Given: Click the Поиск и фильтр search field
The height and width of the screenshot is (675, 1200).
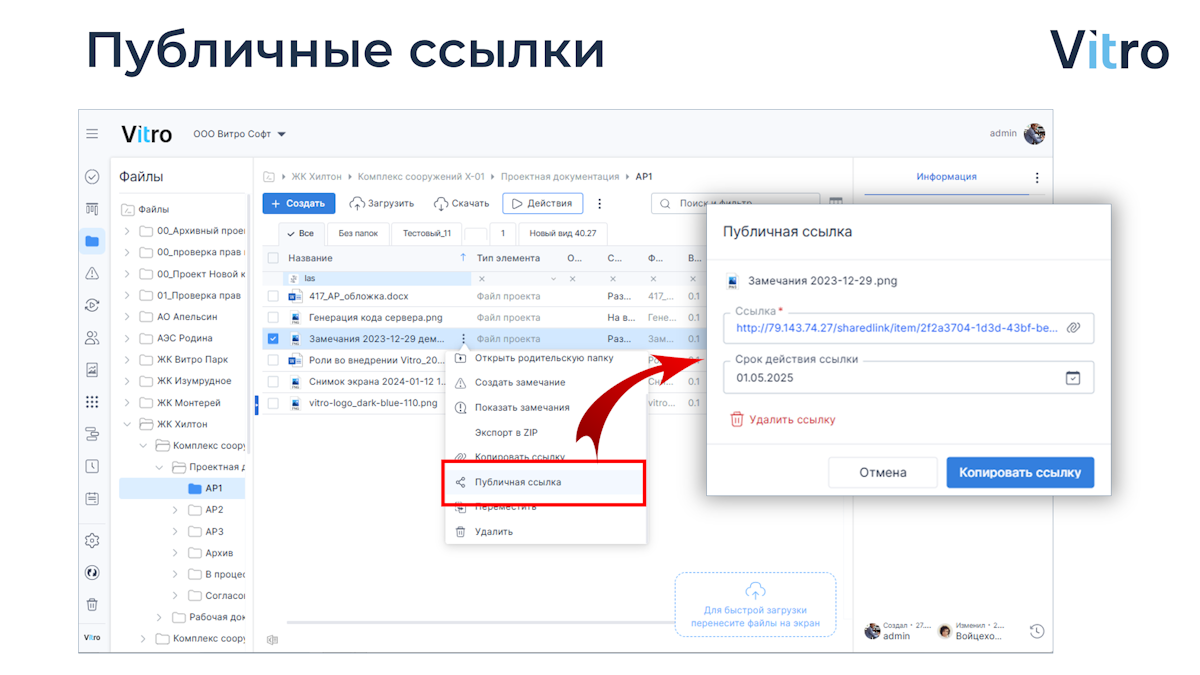Looking at the screenshot, I should click(x=735, y=203).
